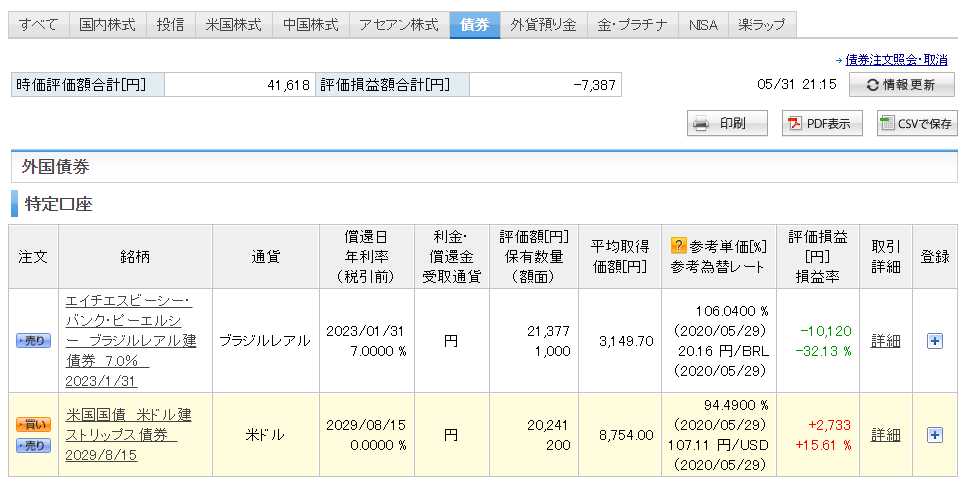This screenshot has width=965, height=487.
Task: Click the average cost 3,149.70
Action: (625, 340)
